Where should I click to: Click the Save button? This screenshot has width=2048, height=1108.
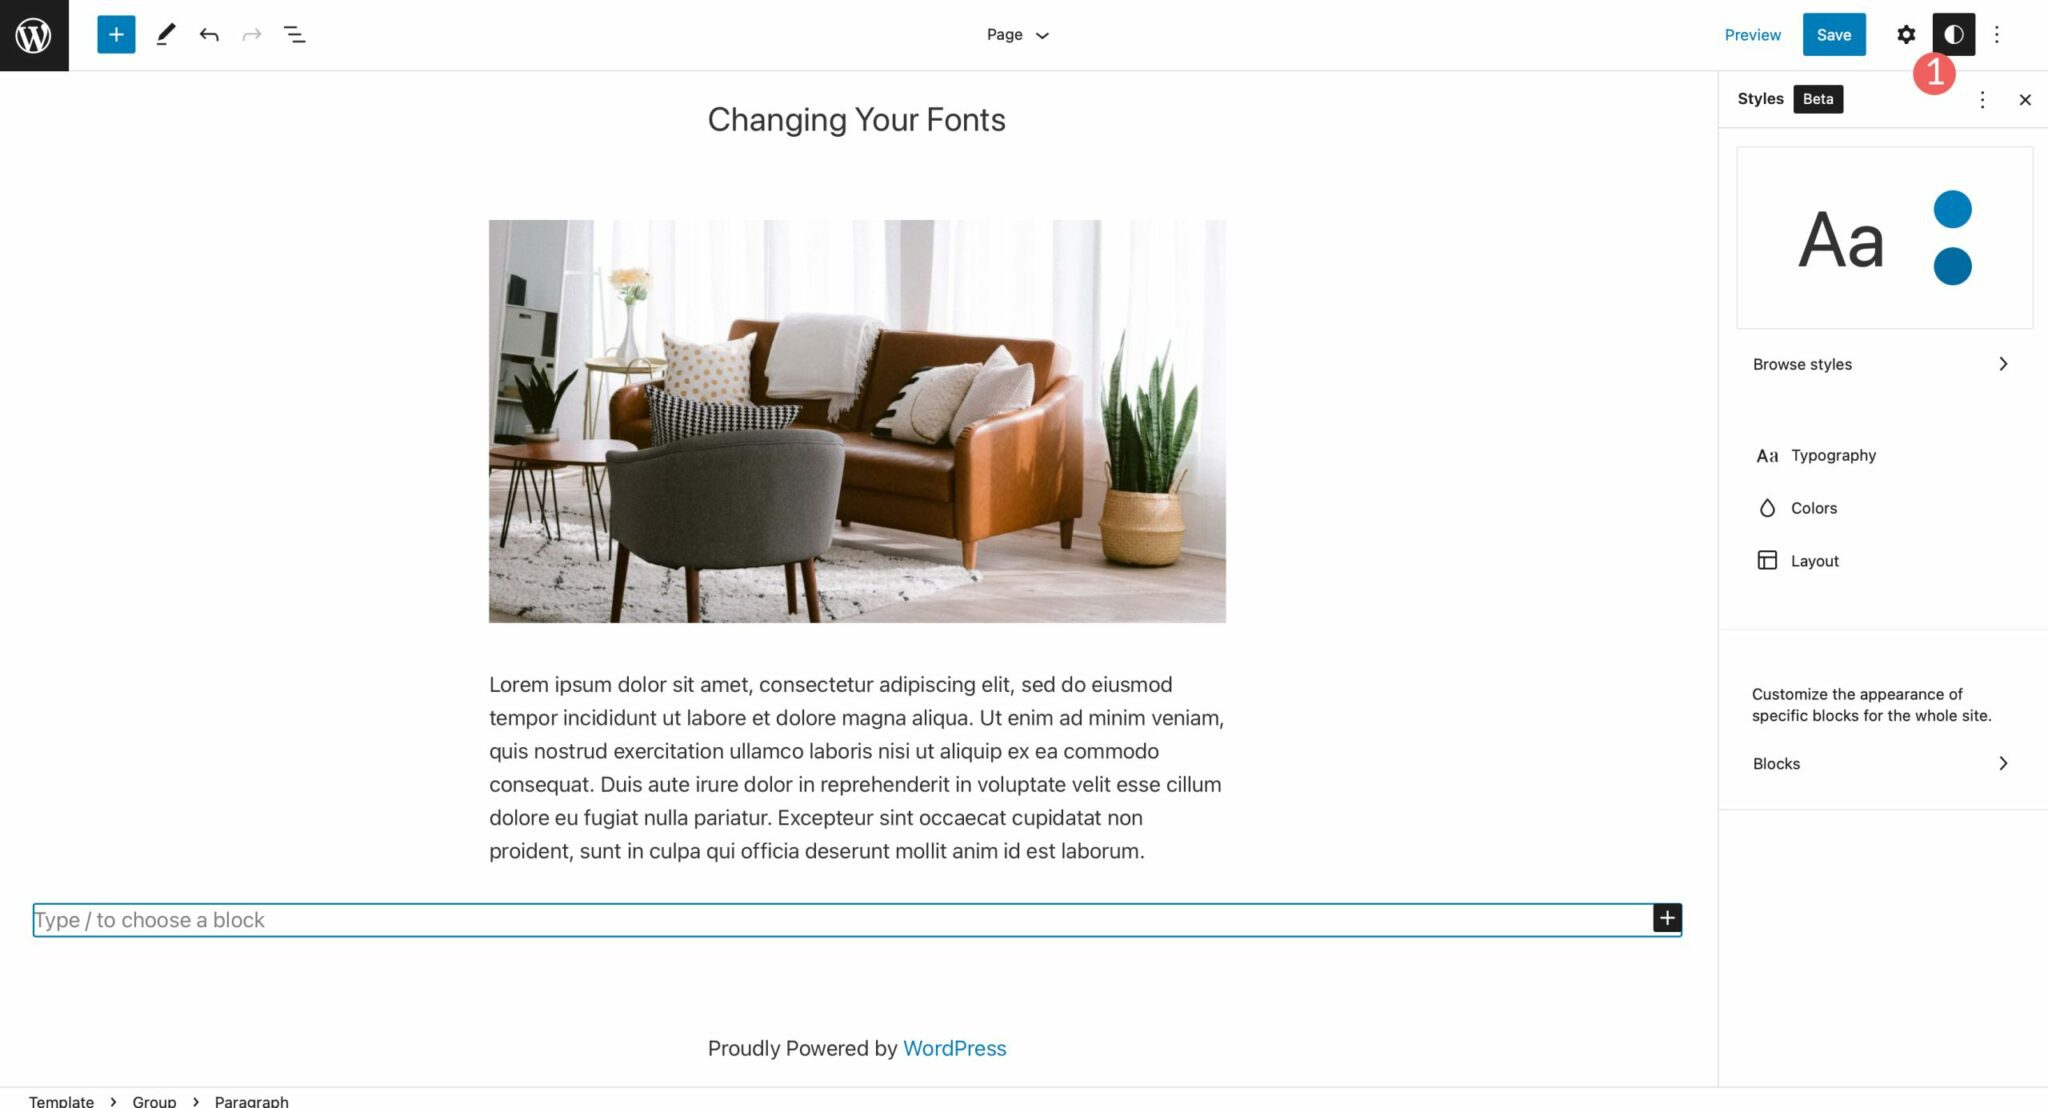click(1834, 34)
